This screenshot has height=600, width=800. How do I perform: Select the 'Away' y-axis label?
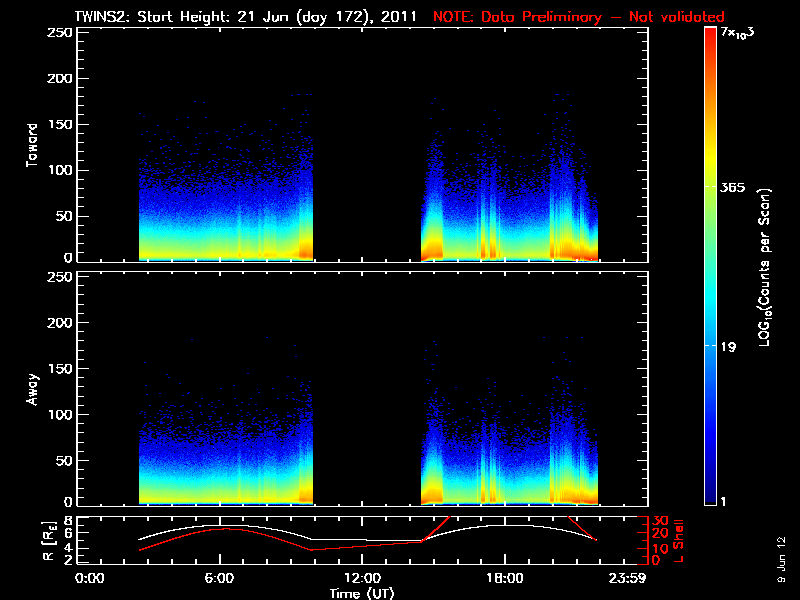coord(33,389)
